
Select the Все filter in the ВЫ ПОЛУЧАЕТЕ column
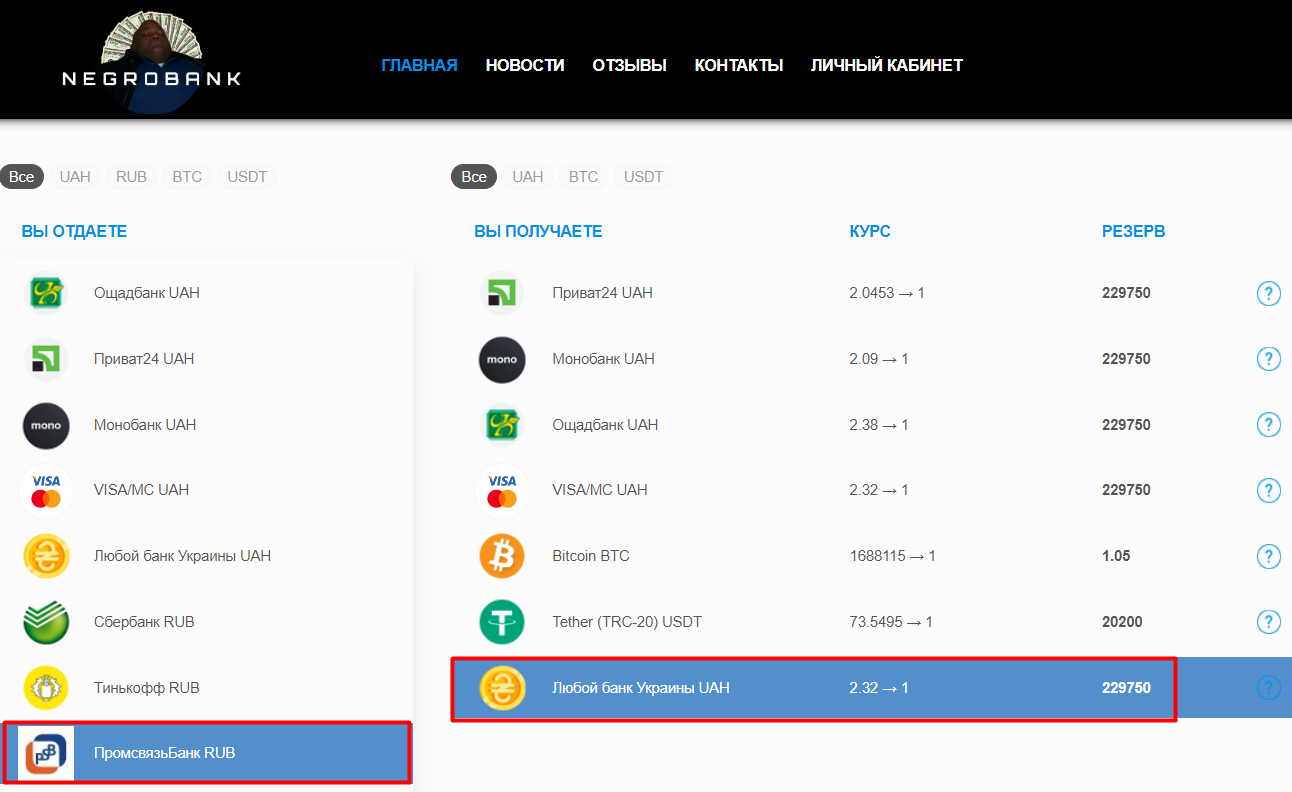(474, 177)
